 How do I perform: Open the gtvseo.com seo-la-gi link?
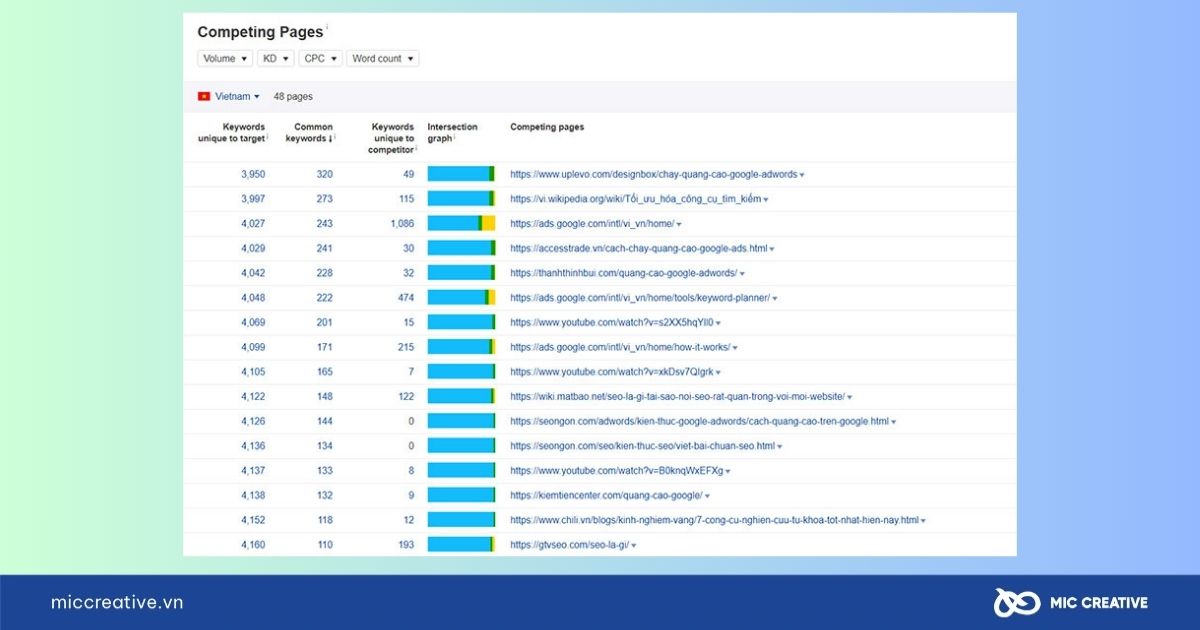coord(569,544)
